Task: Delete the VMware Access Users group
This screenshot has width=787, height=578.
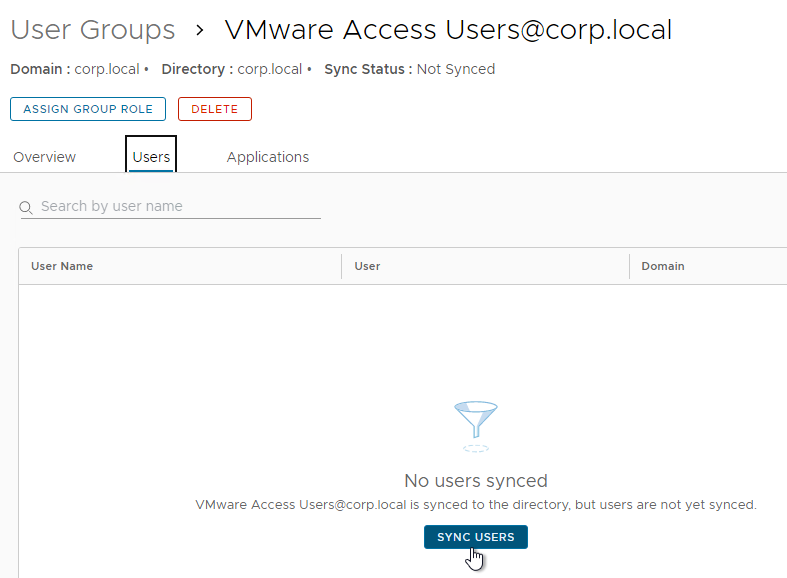Action: click(x=215, y=109)
